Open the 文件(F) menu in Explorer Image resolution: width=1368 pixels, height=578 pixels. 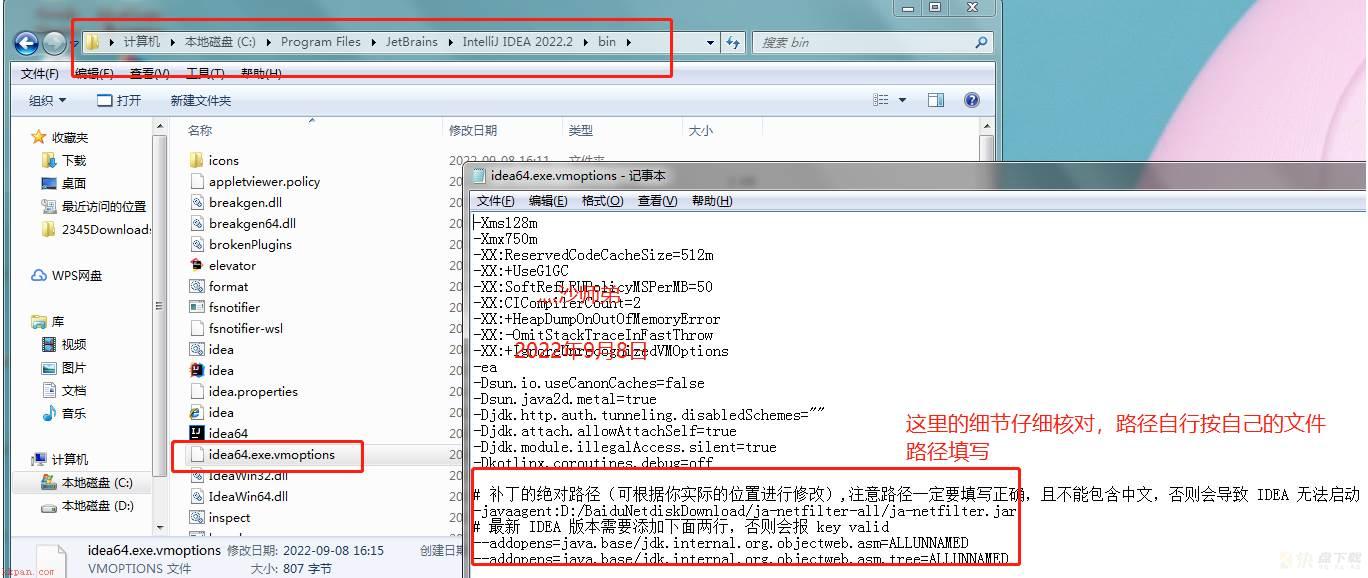click(x=40, y=73)
